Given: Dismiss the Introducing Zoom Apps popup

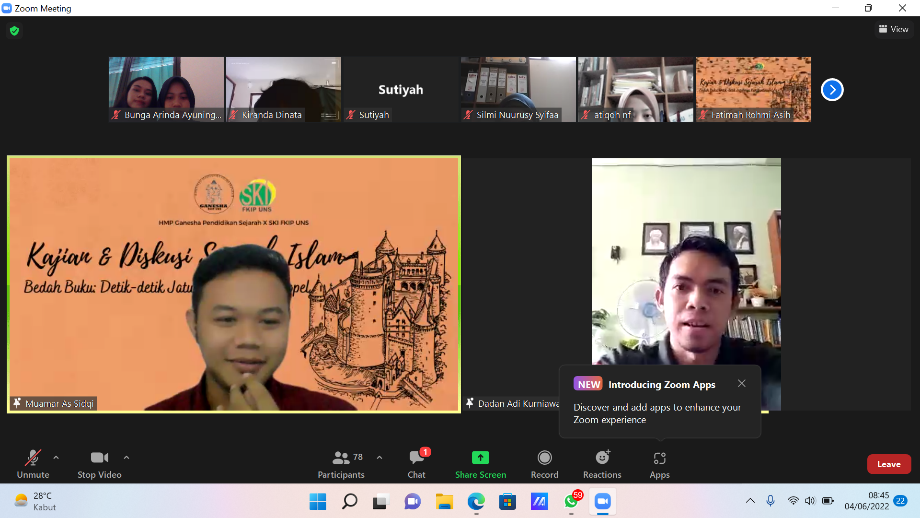Looking at the screenshot, I should 741,383.
